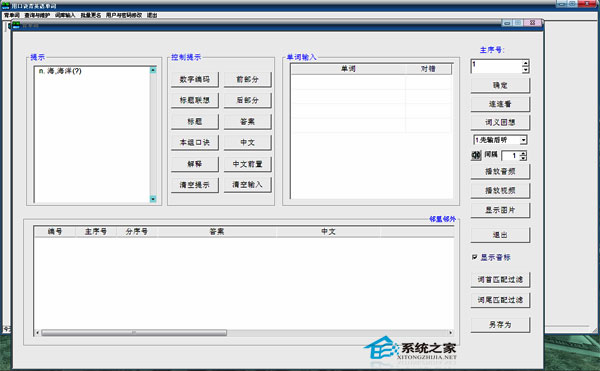Open the 词库输入 menu

click(x=65, y=15)
